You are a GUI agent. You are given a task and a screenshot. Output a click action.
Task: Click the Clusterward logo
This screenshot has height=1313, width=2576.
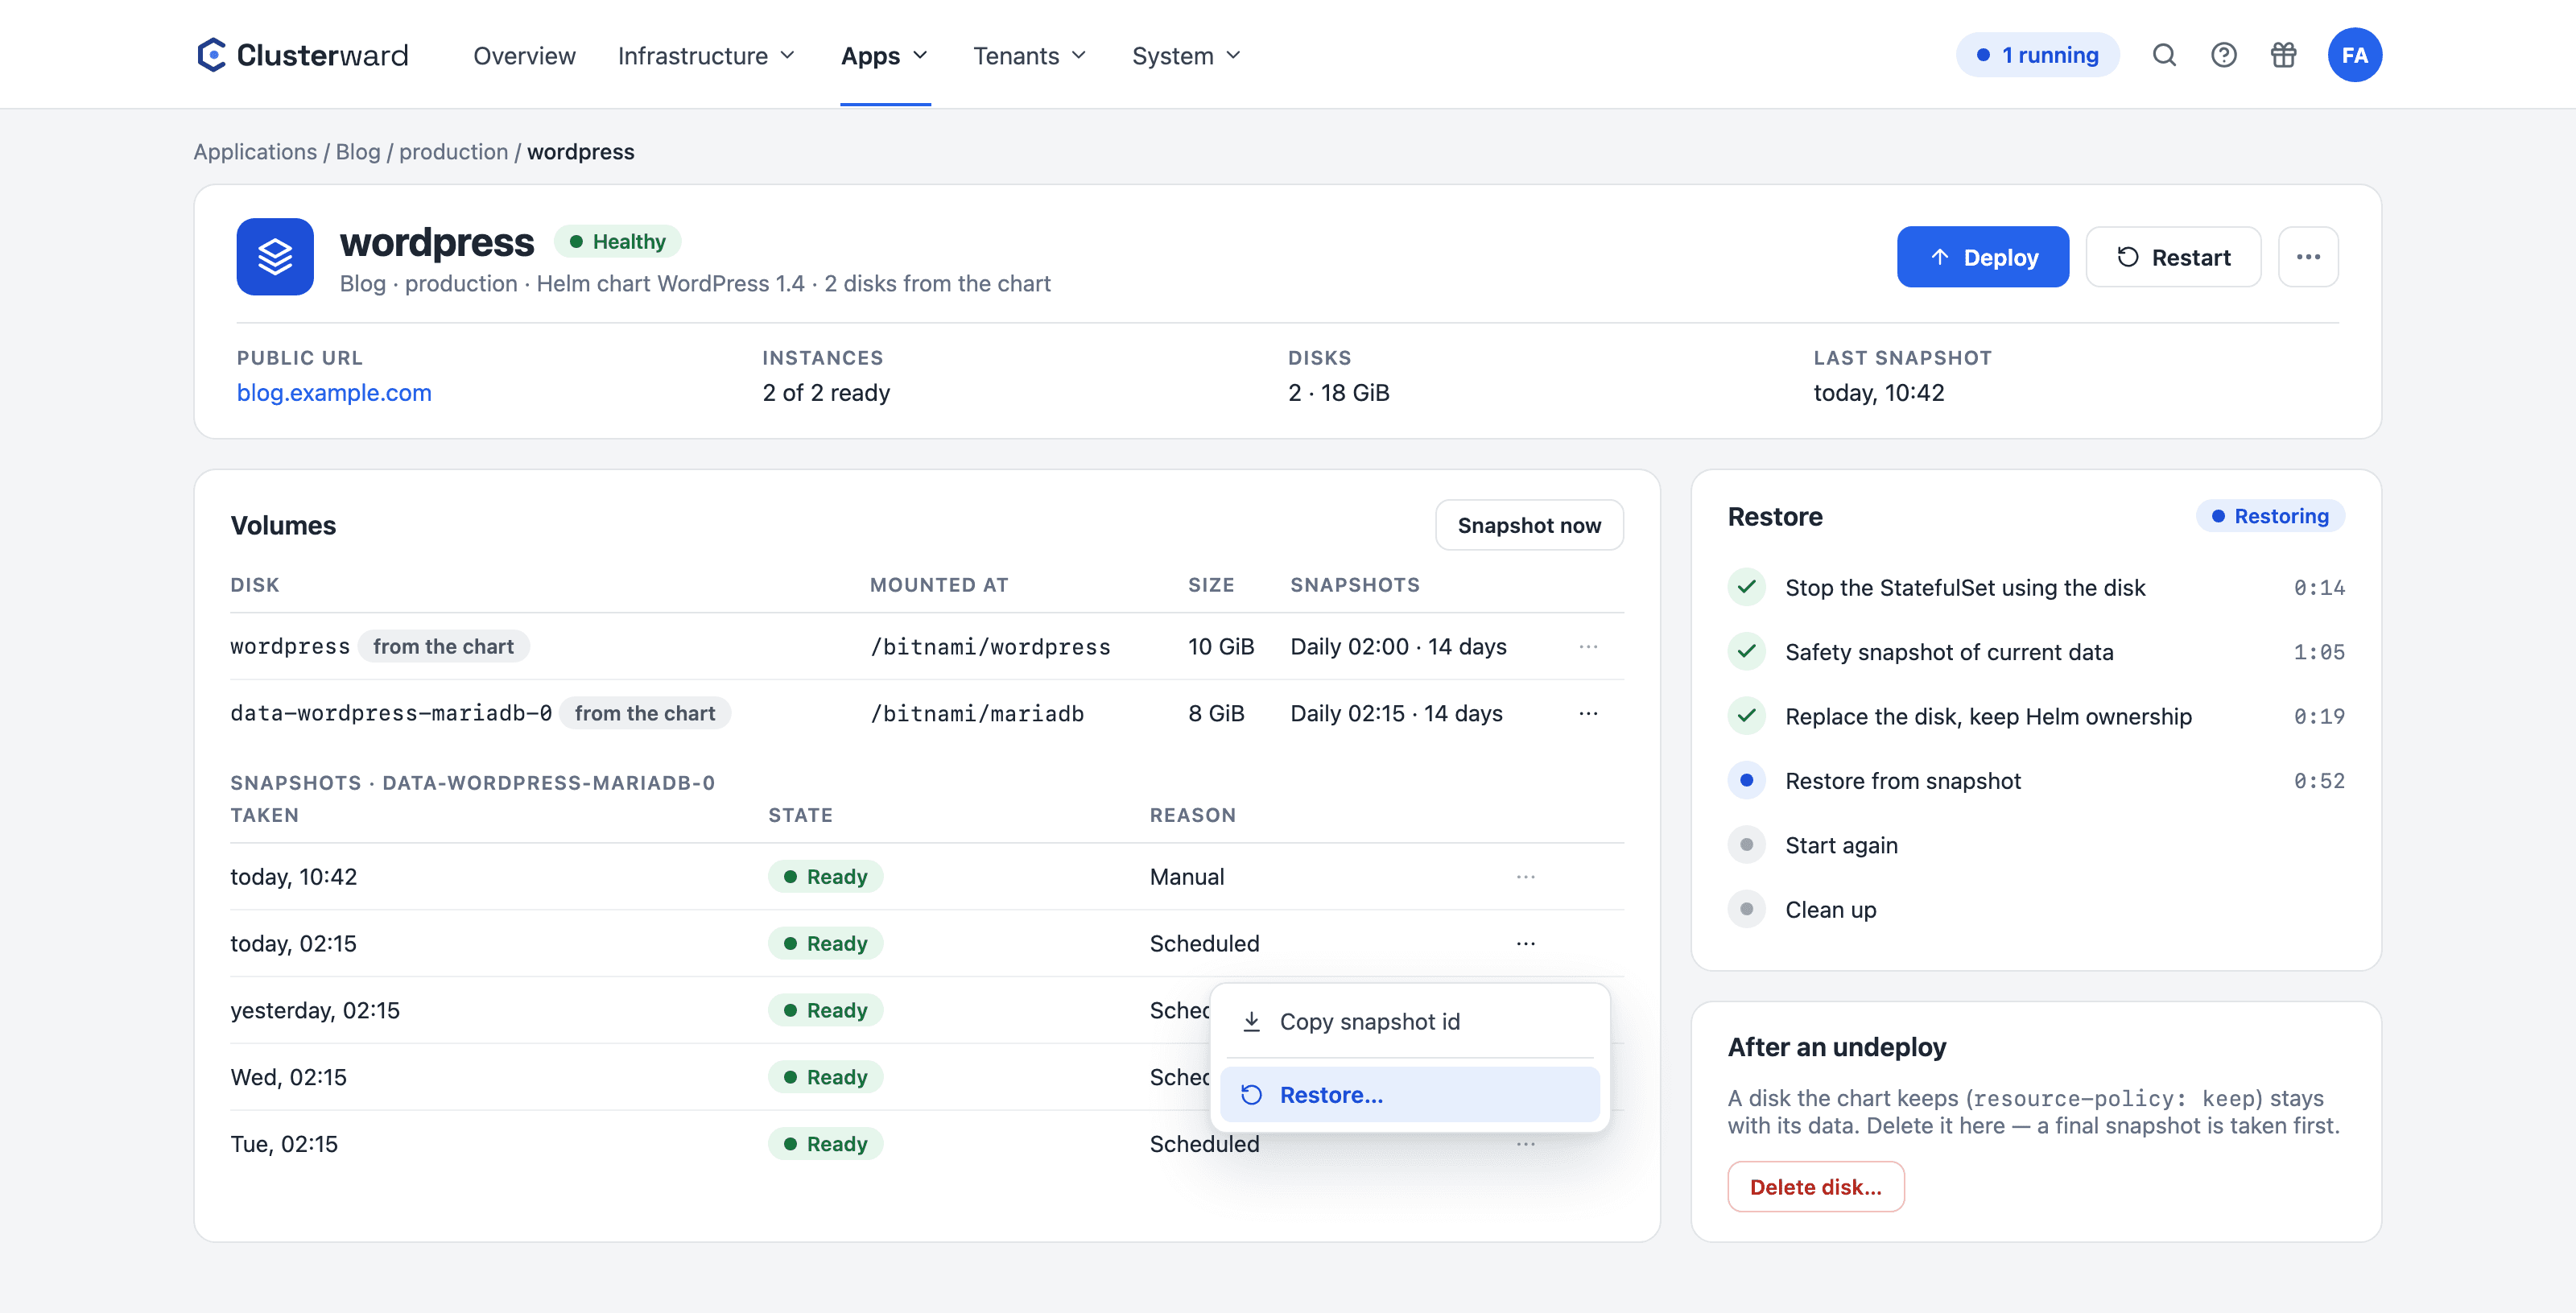[x=302, y=55]
